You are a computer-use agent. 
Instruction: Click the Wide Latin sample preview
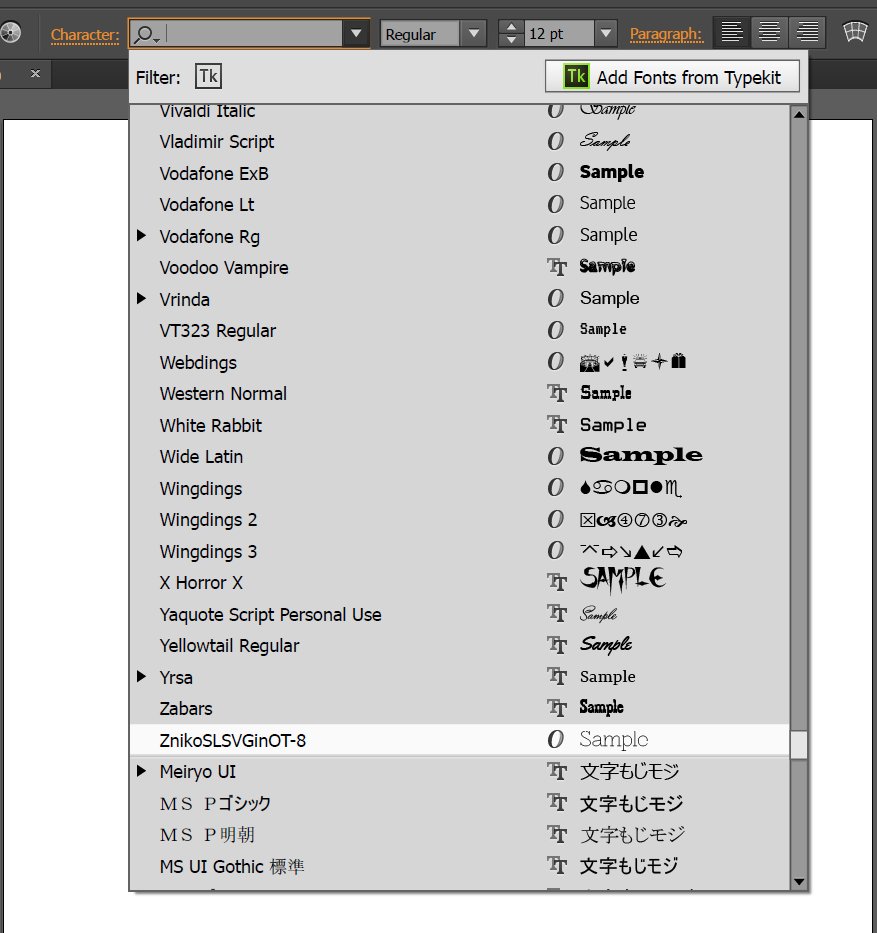pos(641,455)
